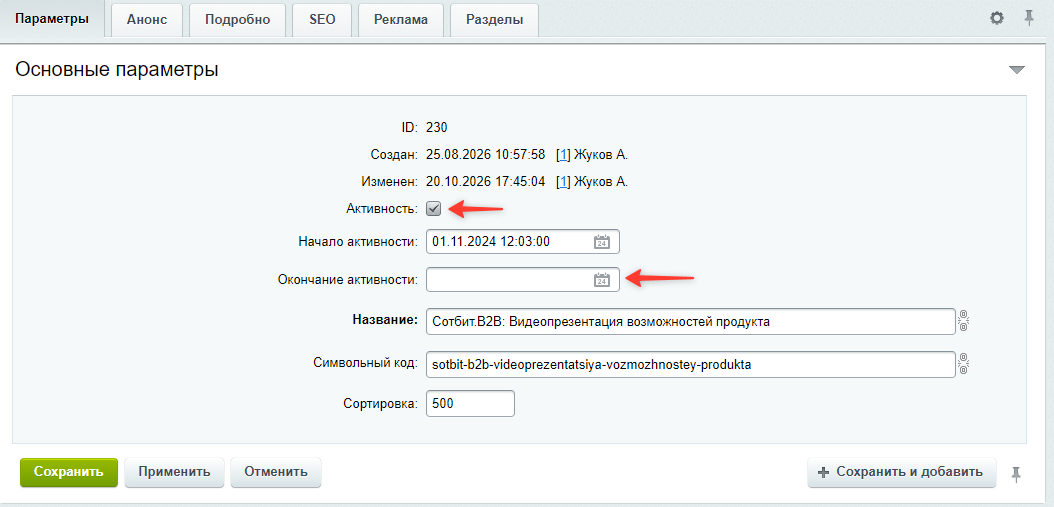Collapse the Основные параметры section
1054x507 pixels.
(x=1016, y=70)
